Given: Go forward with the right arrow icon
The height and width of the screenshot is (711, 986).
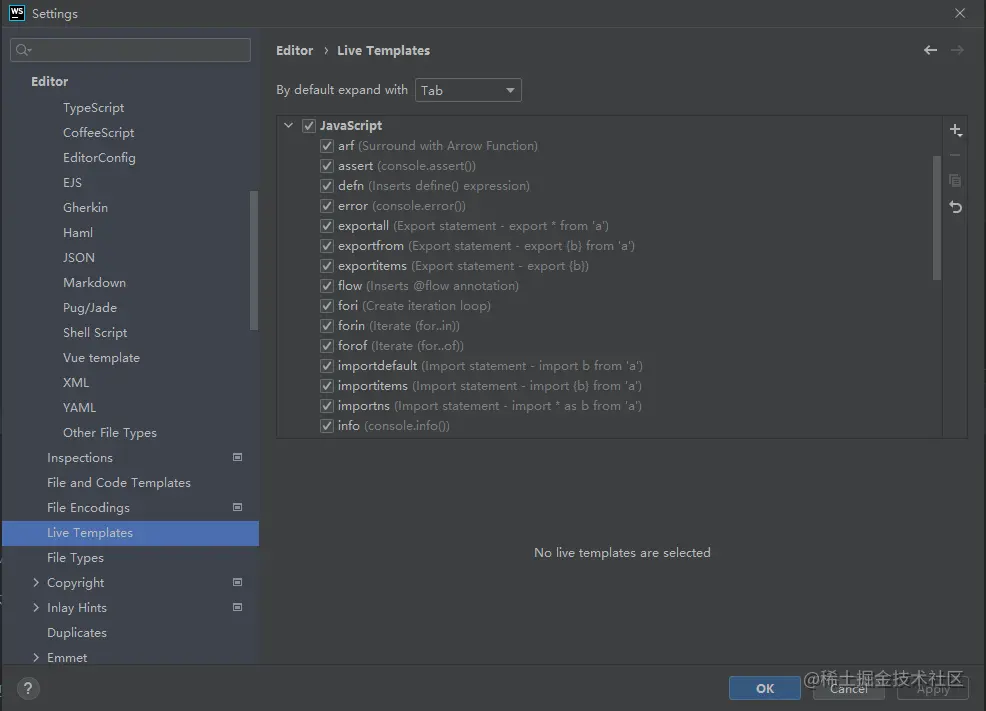Looking at the screenshot, I should pyautogui.click(x=957, y=50).
